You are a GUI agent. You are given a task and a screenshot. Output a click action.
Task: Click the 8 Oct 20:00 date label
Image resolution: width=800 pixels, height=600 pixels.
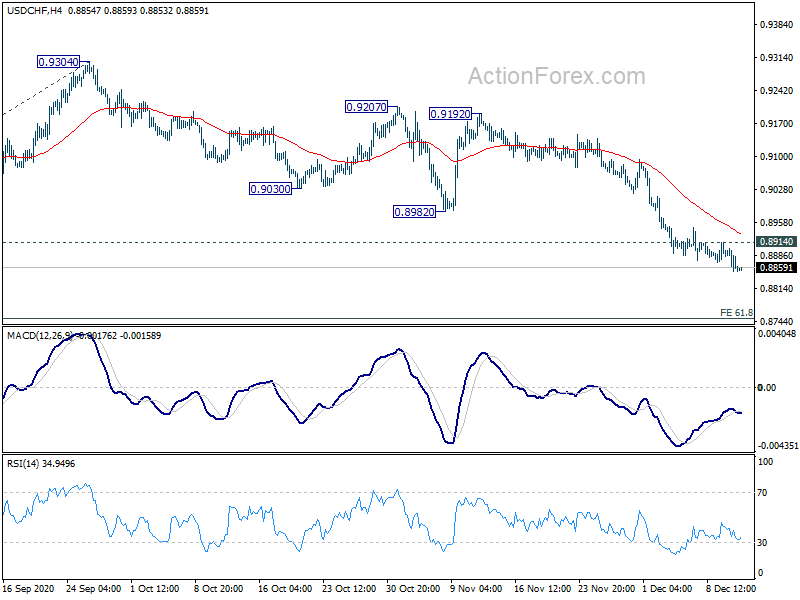[x=219, y=588]
